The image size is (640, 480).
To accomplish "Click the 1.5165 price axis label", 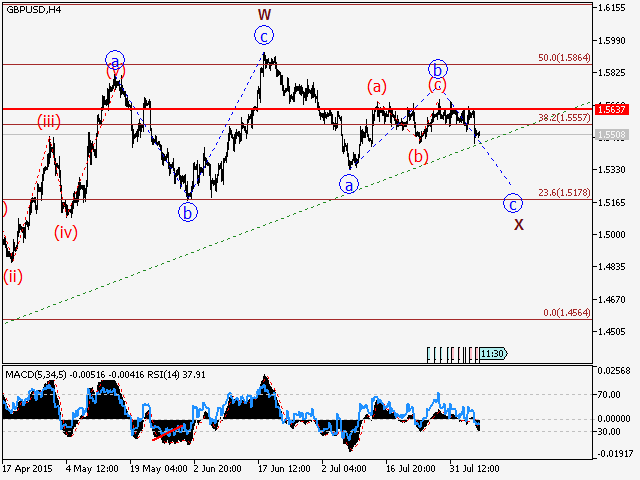I will pos(611,203).
